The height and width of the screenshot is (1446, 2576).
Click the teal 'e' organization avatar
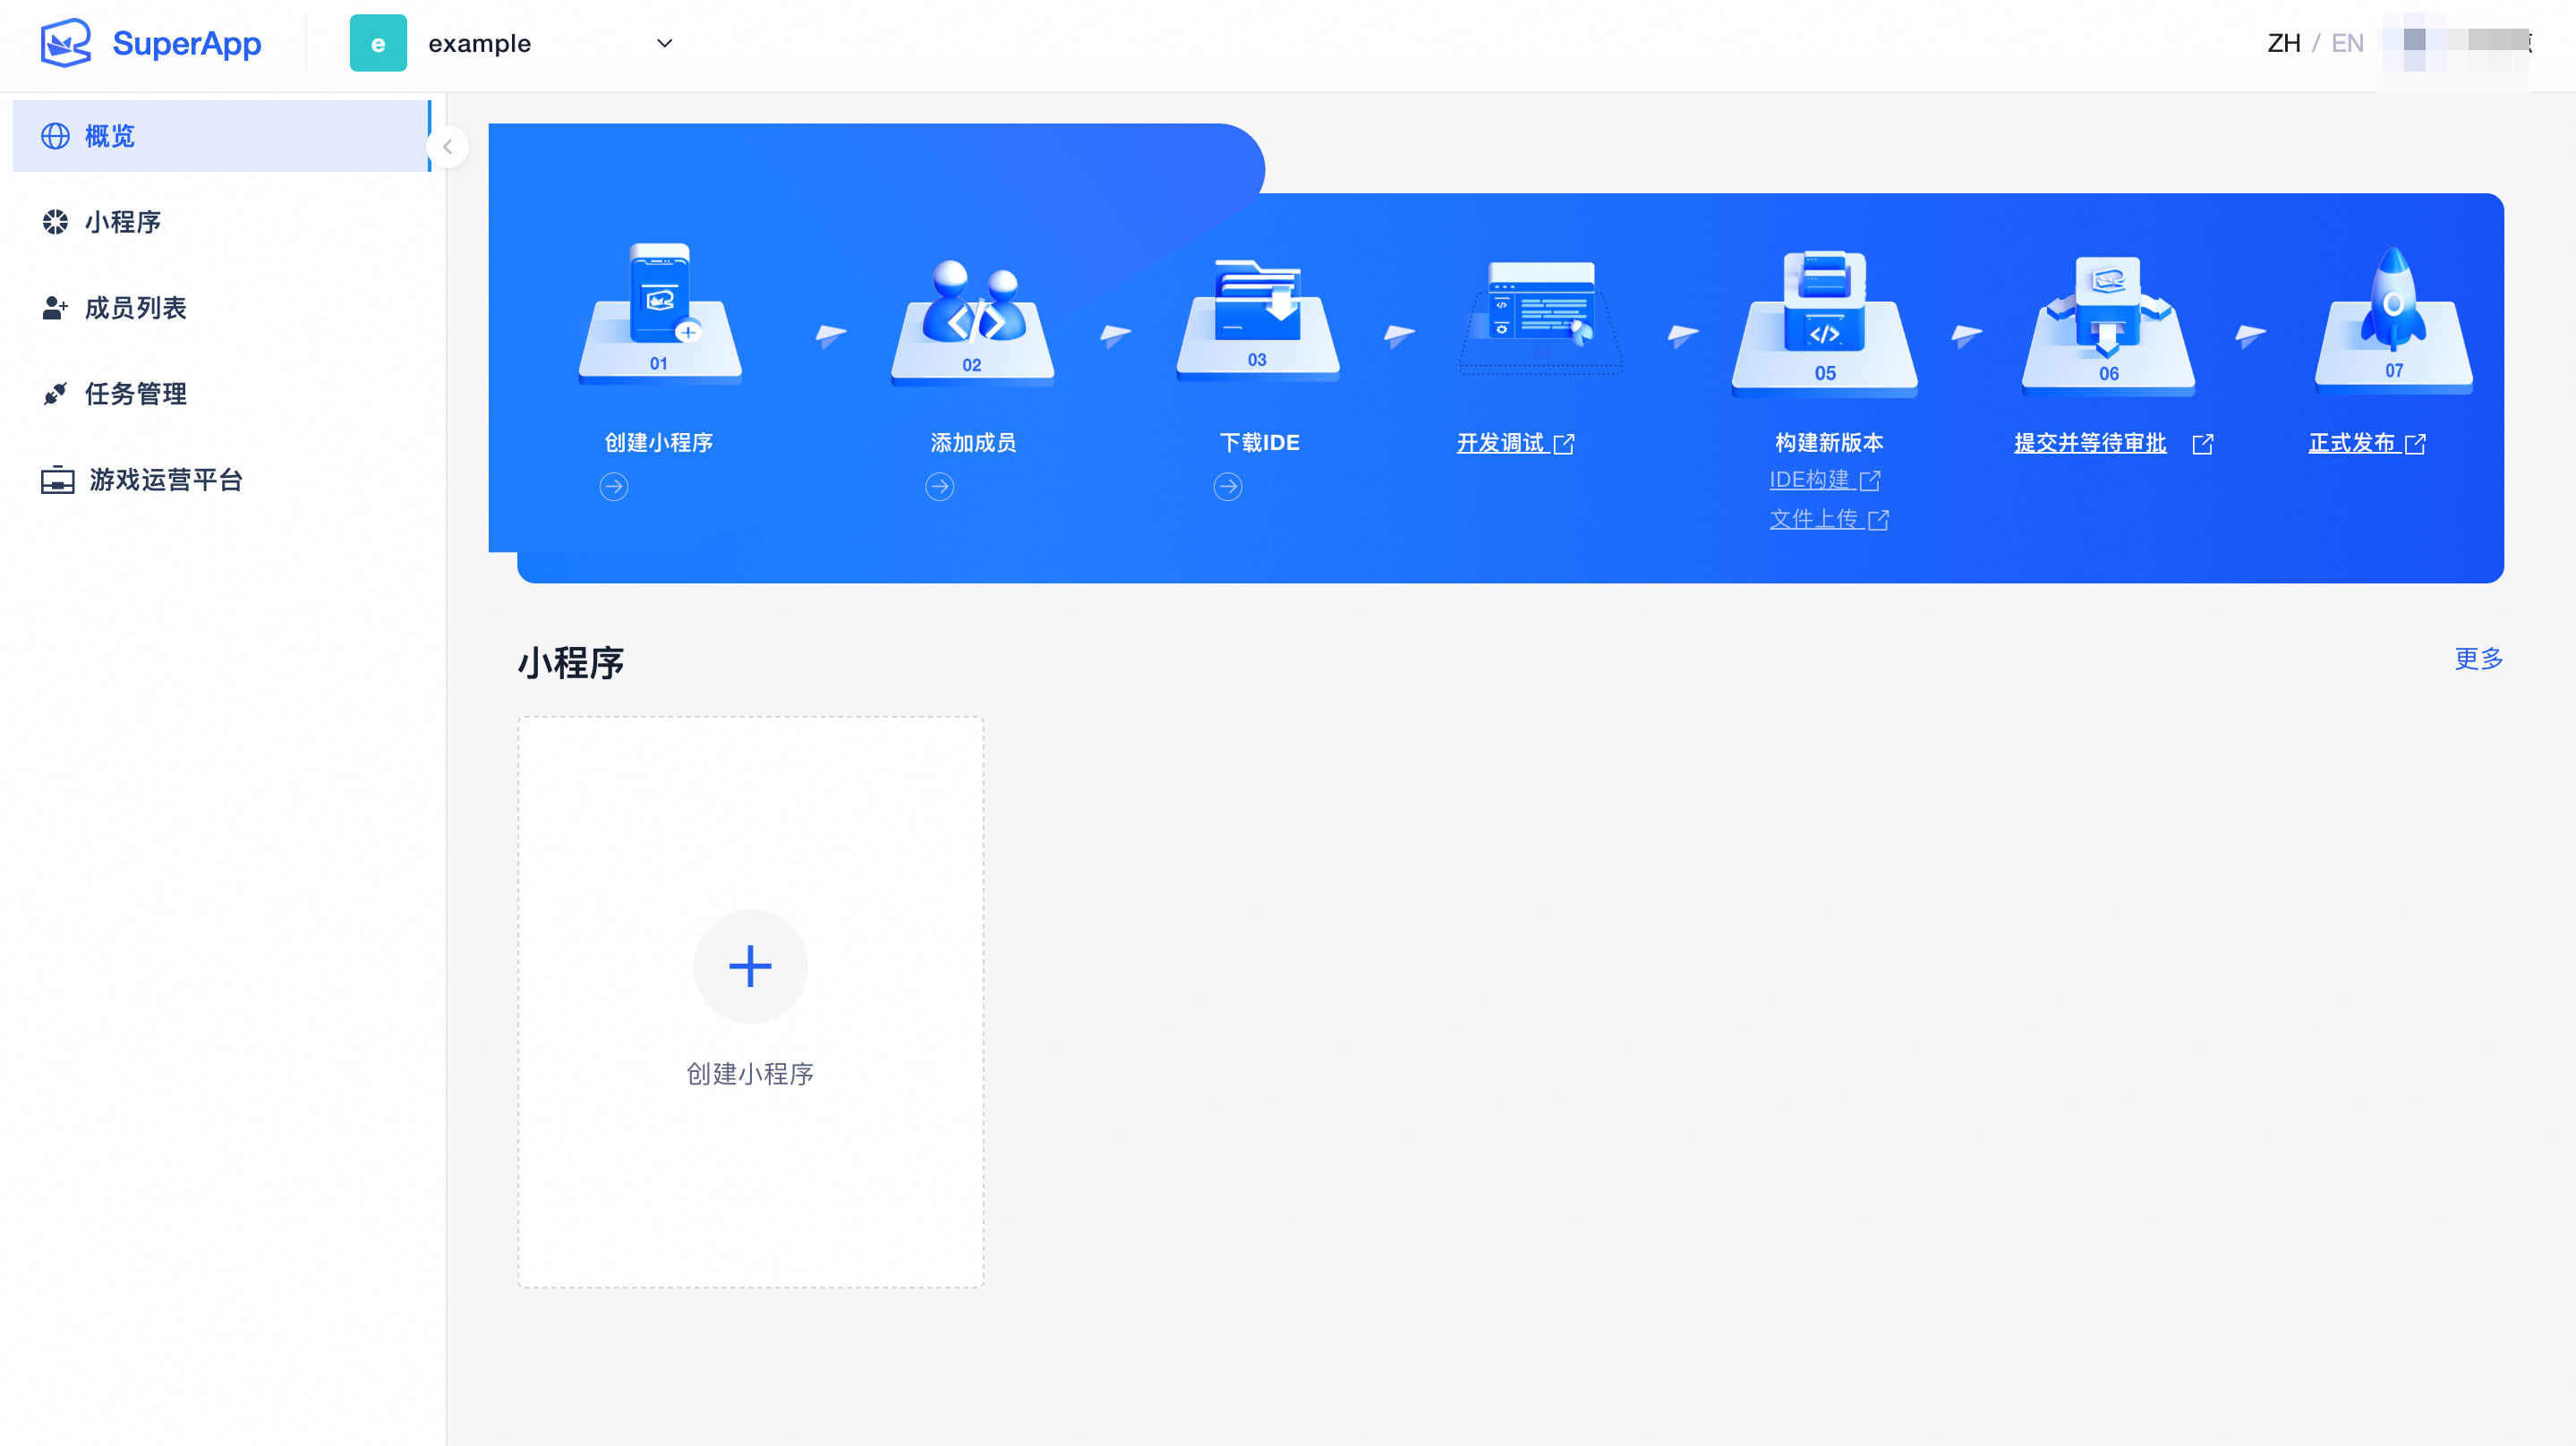[378, 43]
